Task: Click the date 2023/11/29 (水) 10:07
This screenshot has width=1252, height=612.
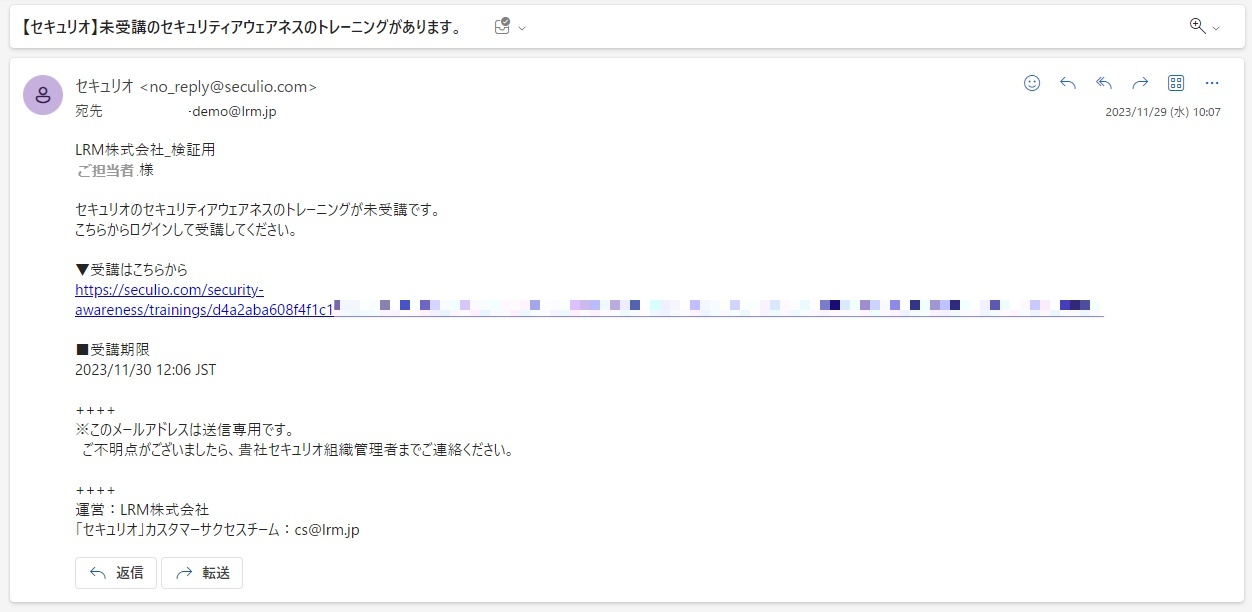Action: tap(1163, 112)
